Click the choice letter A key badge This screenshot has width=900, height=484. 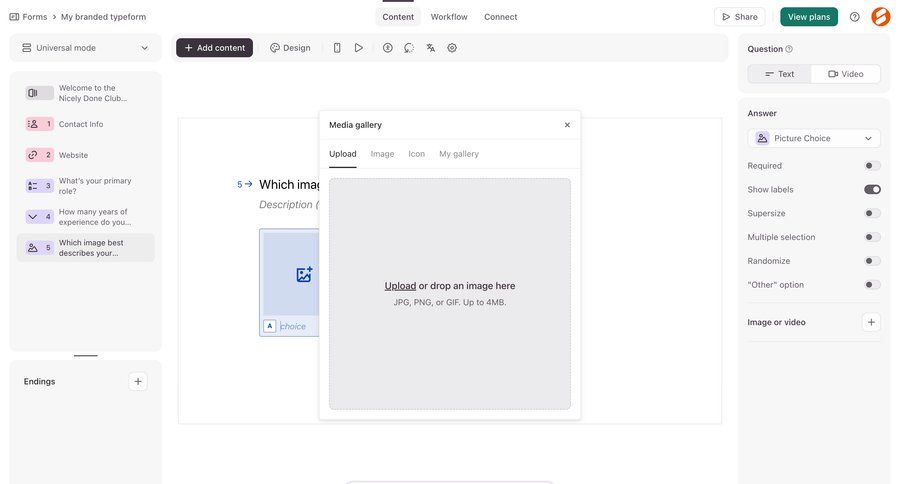pyautogui.click(x=270, y=326)
